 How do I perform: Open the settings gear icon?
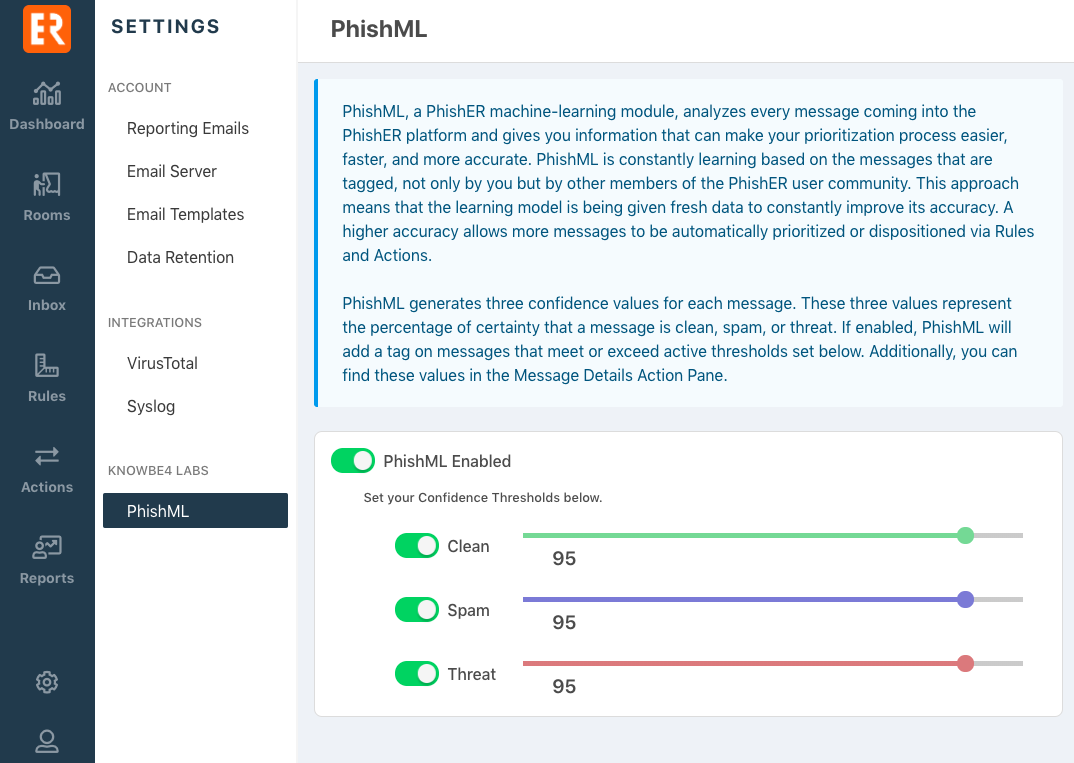pos(46,682)
